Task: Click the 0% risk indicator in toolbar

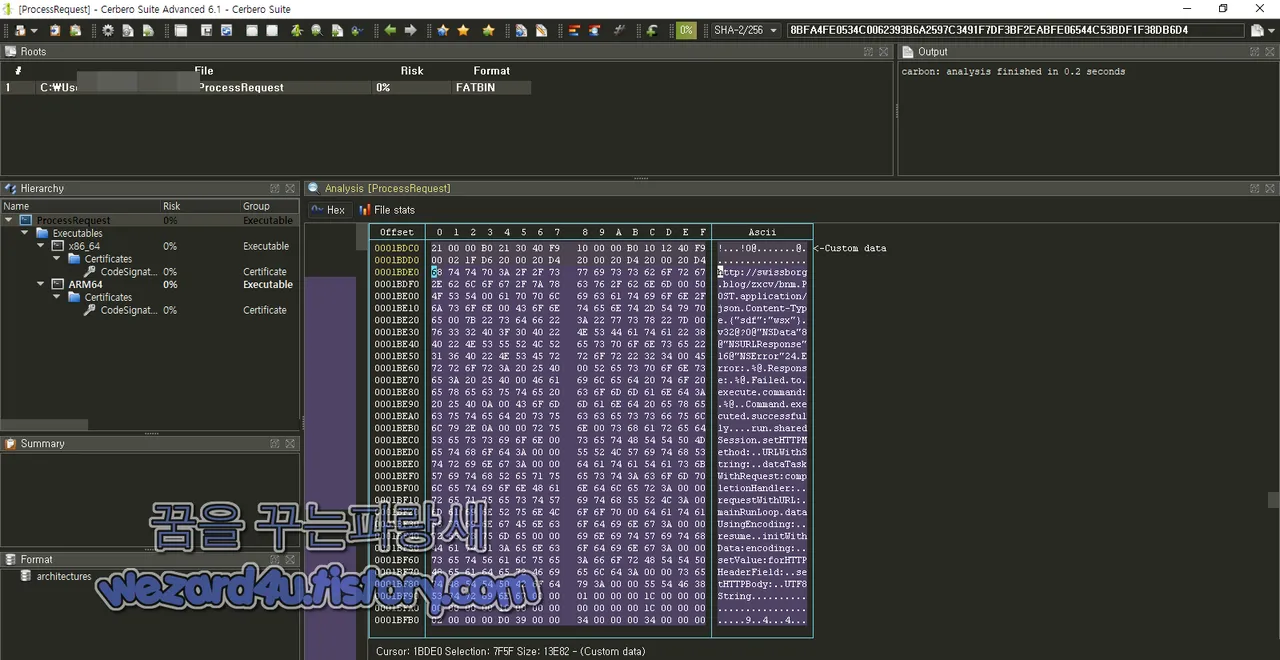Action: point(686,31)
